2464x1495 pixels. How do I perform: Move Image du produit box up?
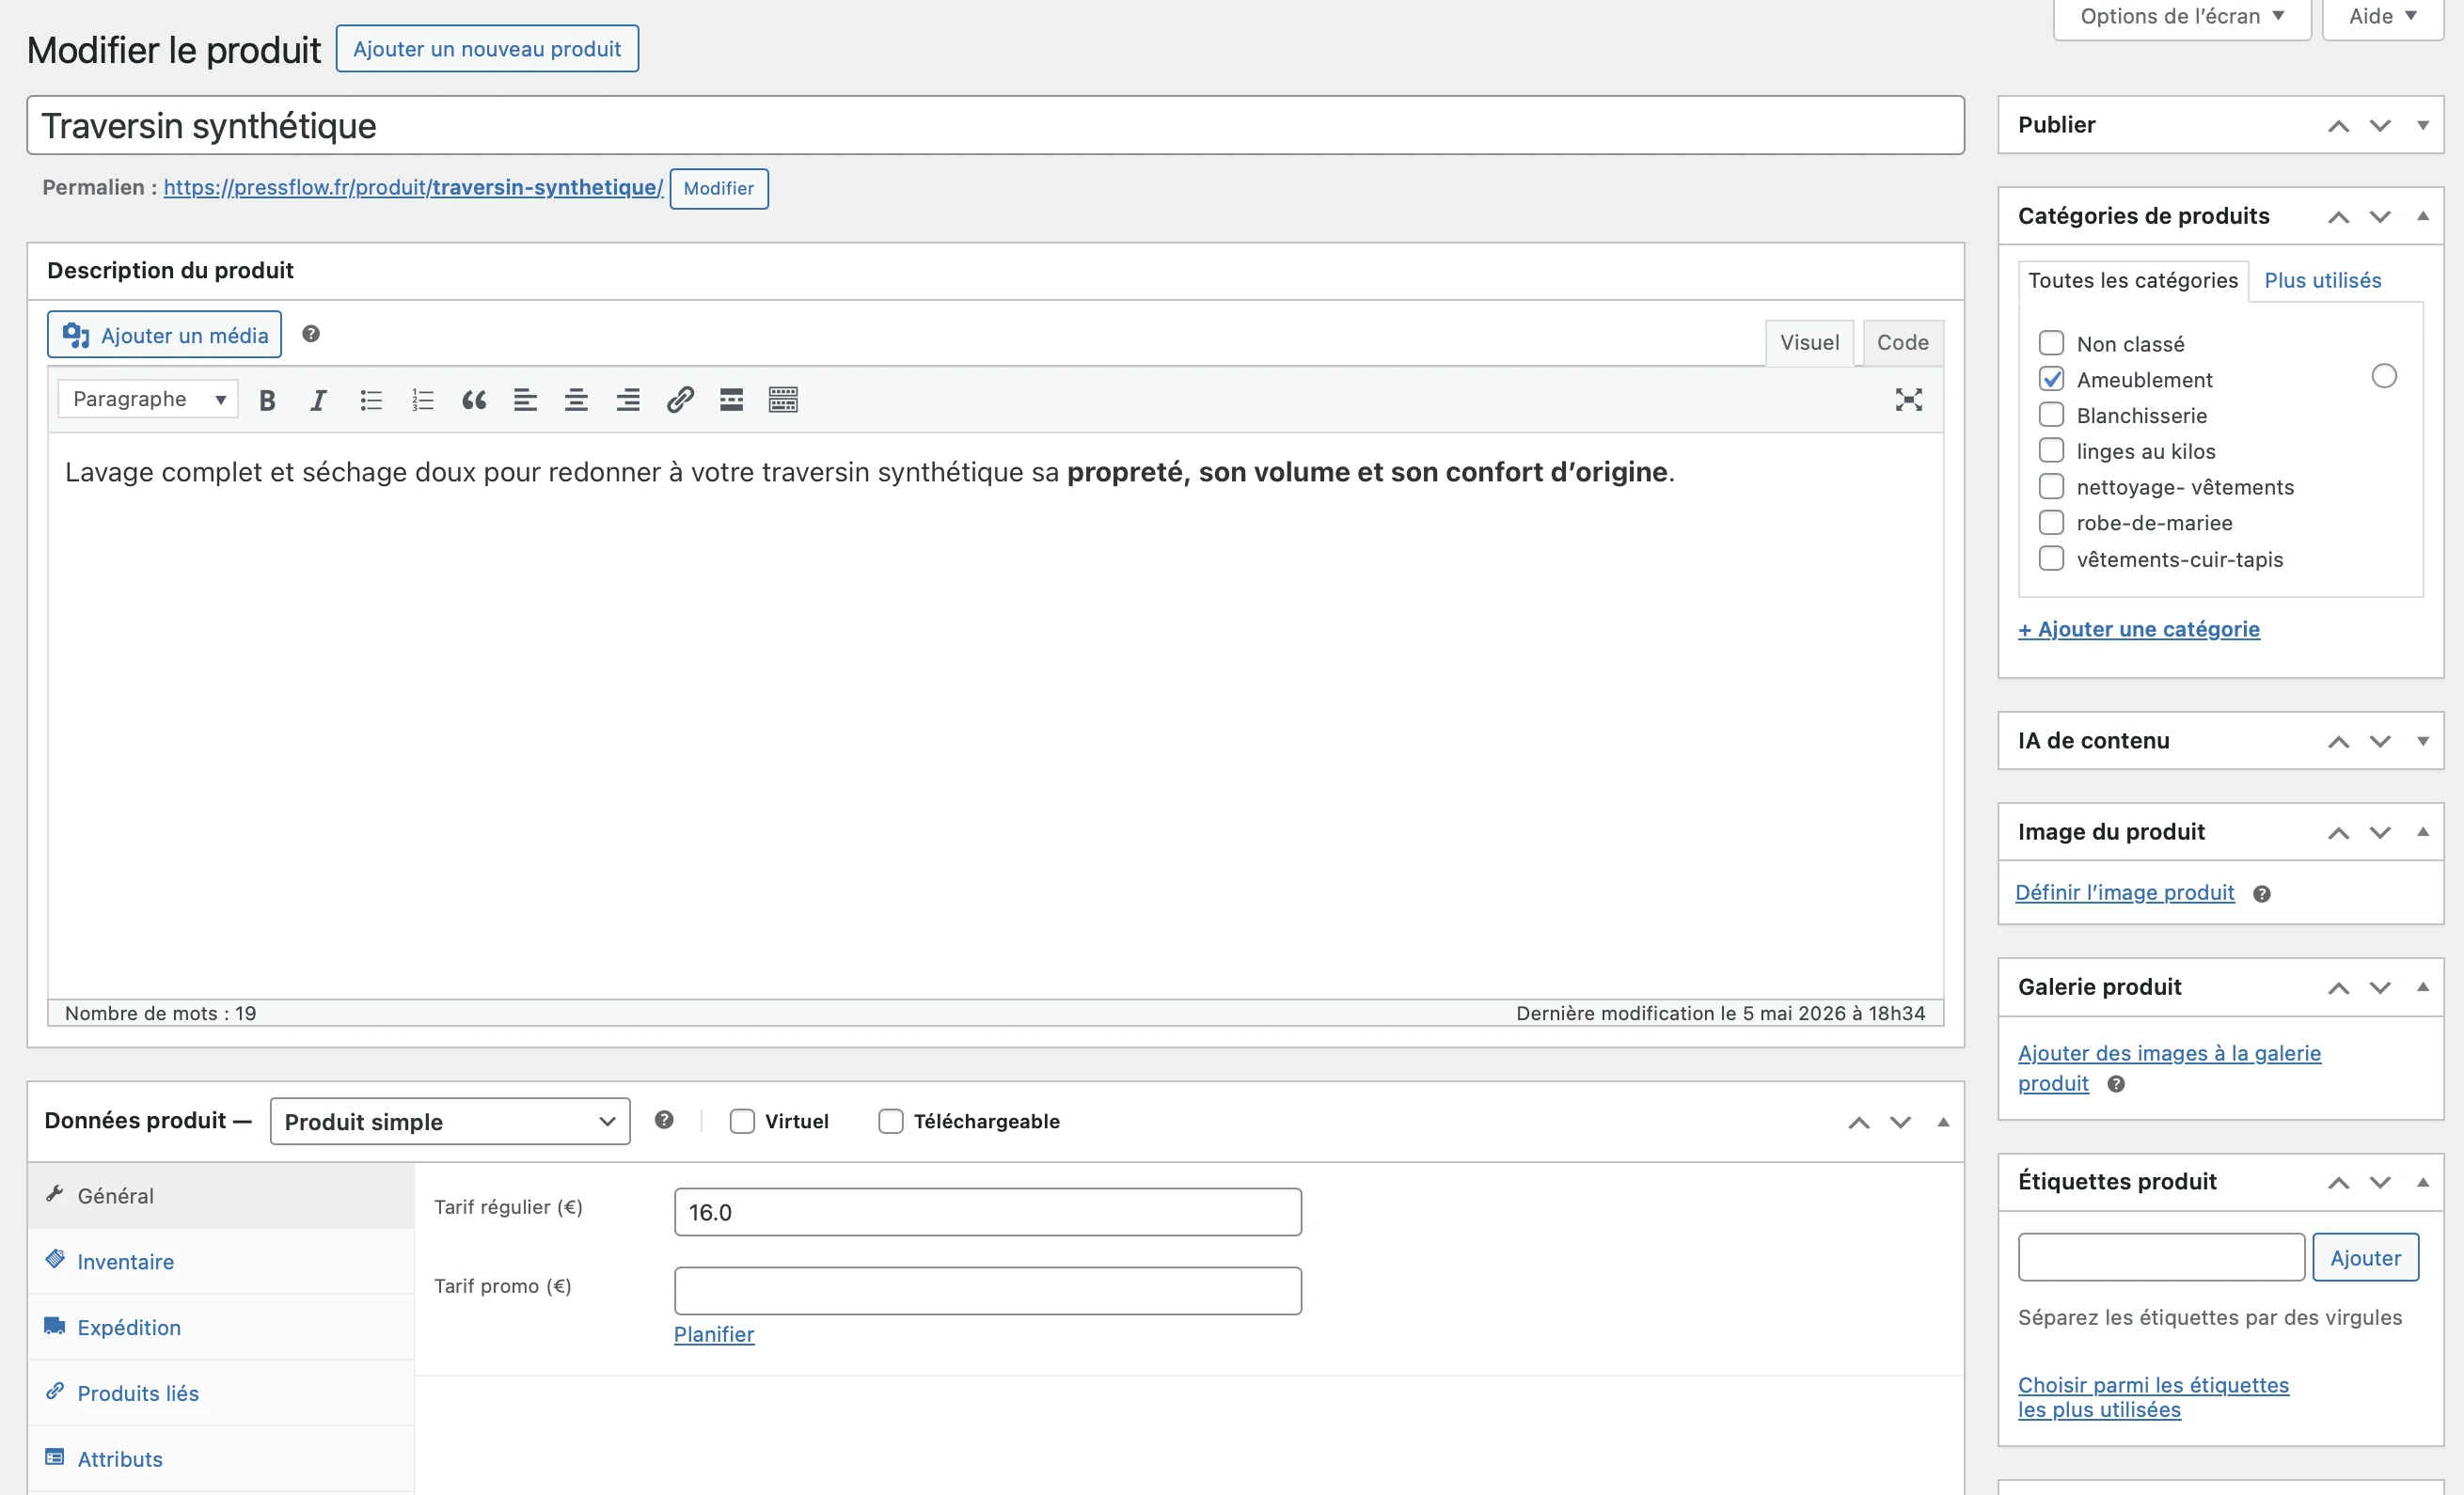pos(2338,833)
